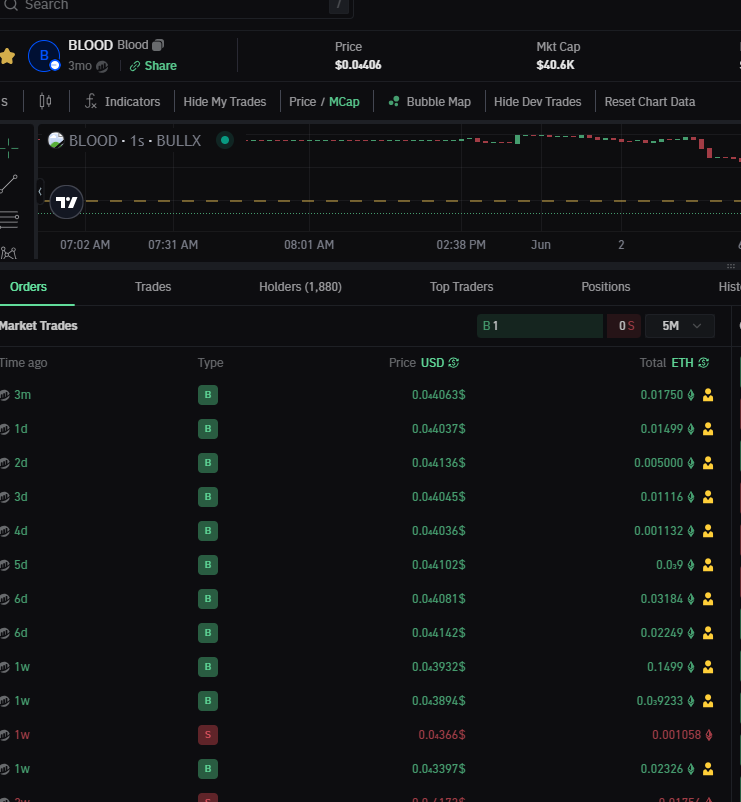
Task: Filter by sells using 0 S bar
Action: click(x=623, y=326)
